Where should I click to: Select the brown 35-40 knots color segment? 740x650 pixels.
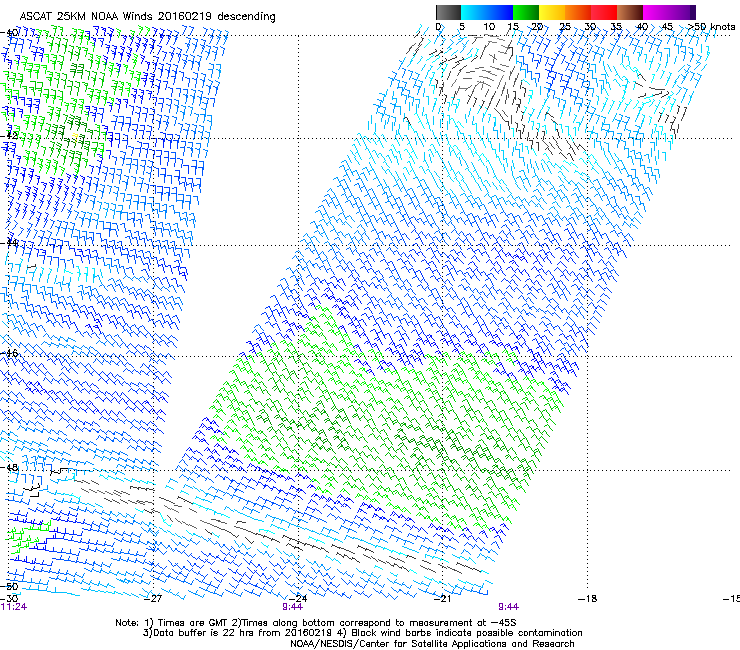click(630, 12)
